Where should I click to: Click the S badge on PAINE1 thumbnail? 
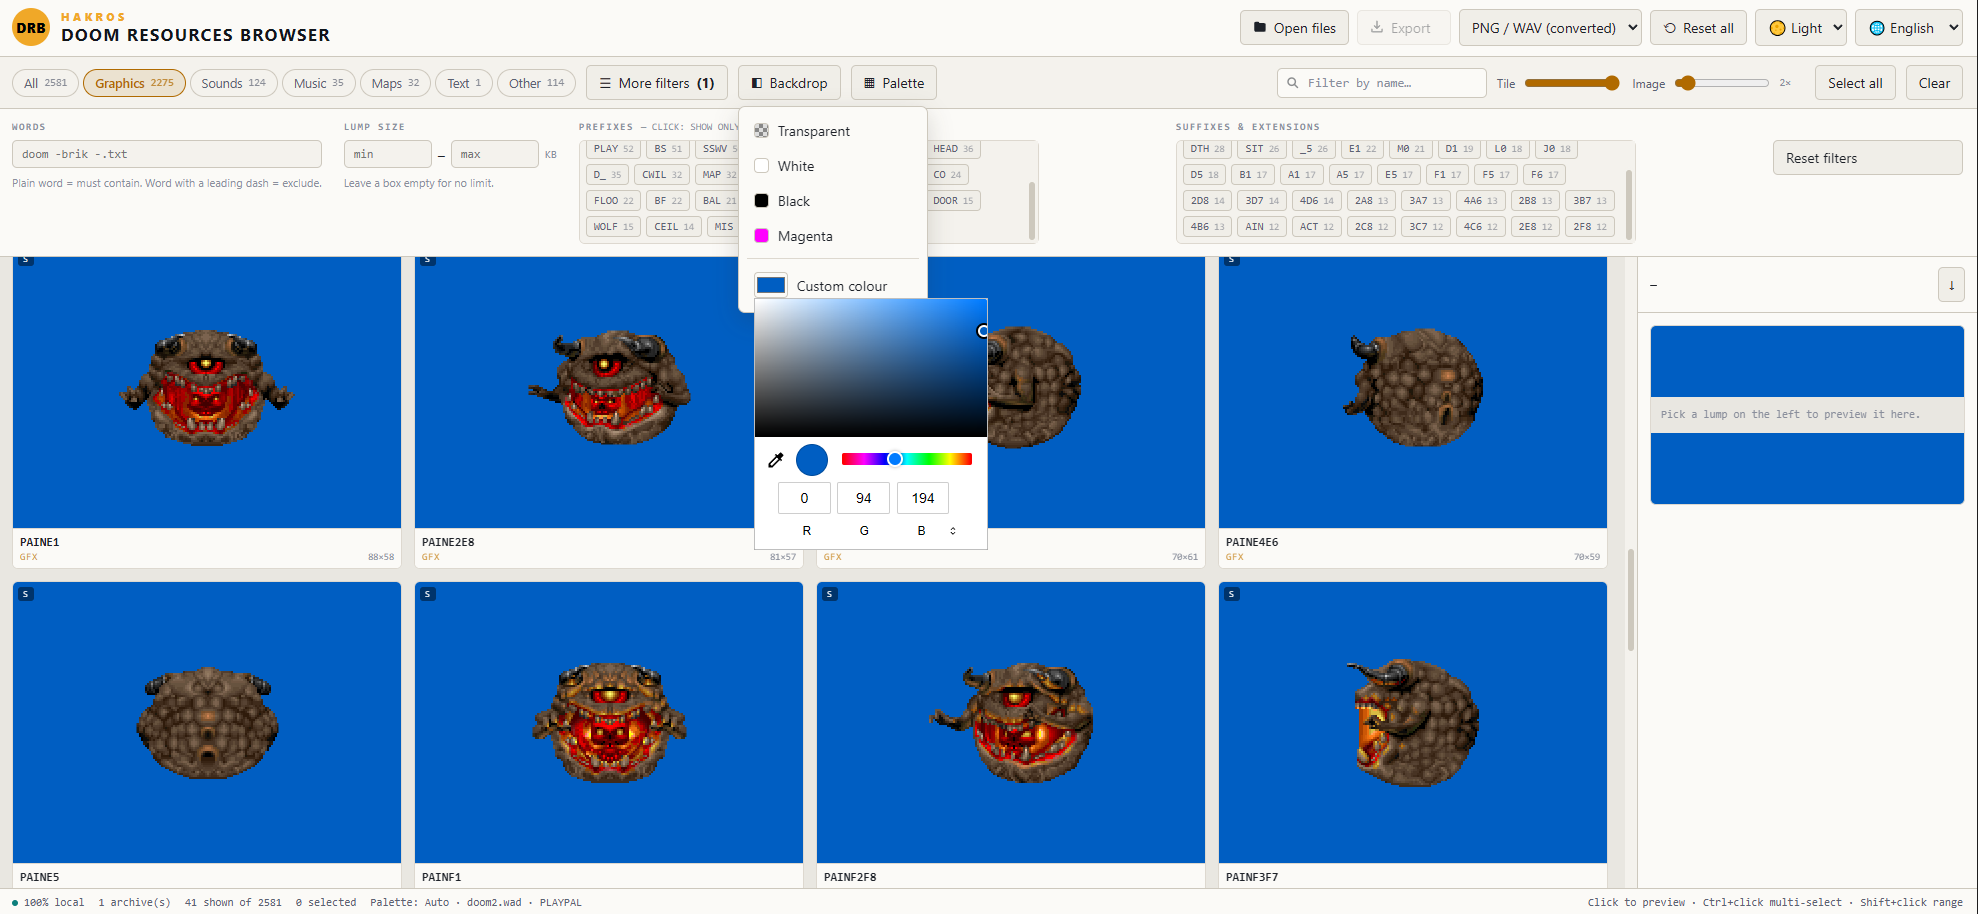(26, 260)
